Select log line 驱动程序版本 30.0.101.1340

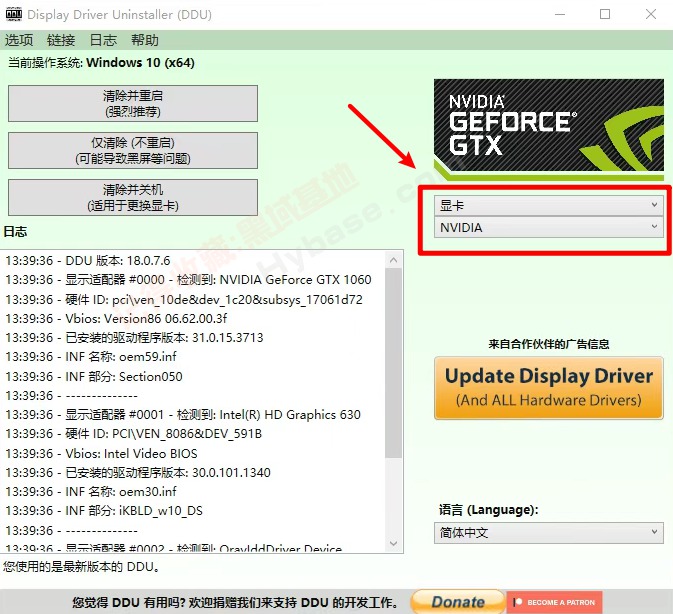click(138, 472)
